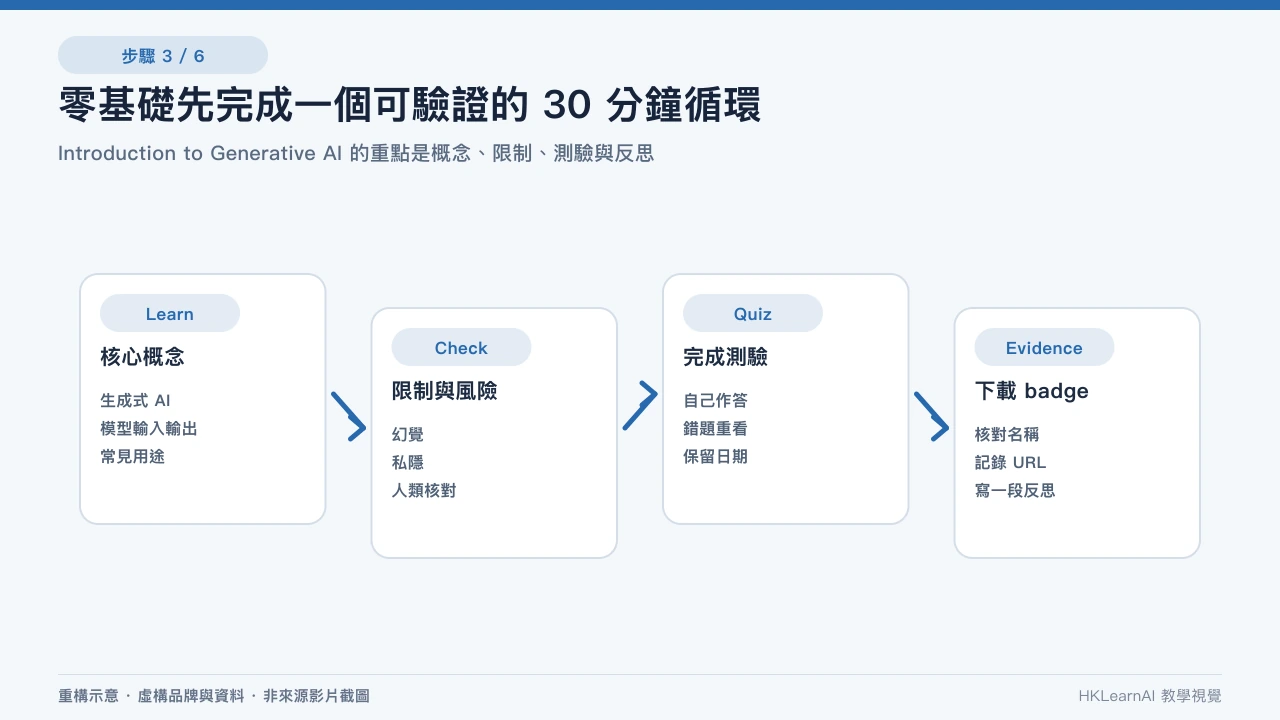This screenshot has height=720, width=1280.
Task: Click the 錯題重看 line
Action: [715, 428]
